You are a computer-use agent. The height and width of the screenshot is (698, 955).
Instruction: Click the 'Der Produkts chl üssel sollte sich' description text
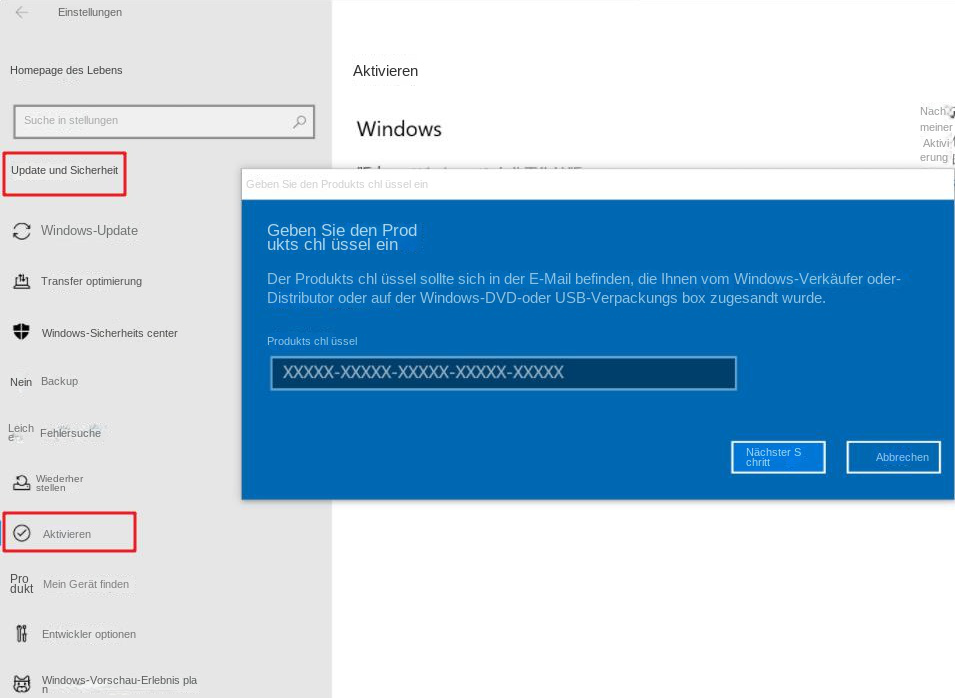pyautogui.click(x=583, y=288)
